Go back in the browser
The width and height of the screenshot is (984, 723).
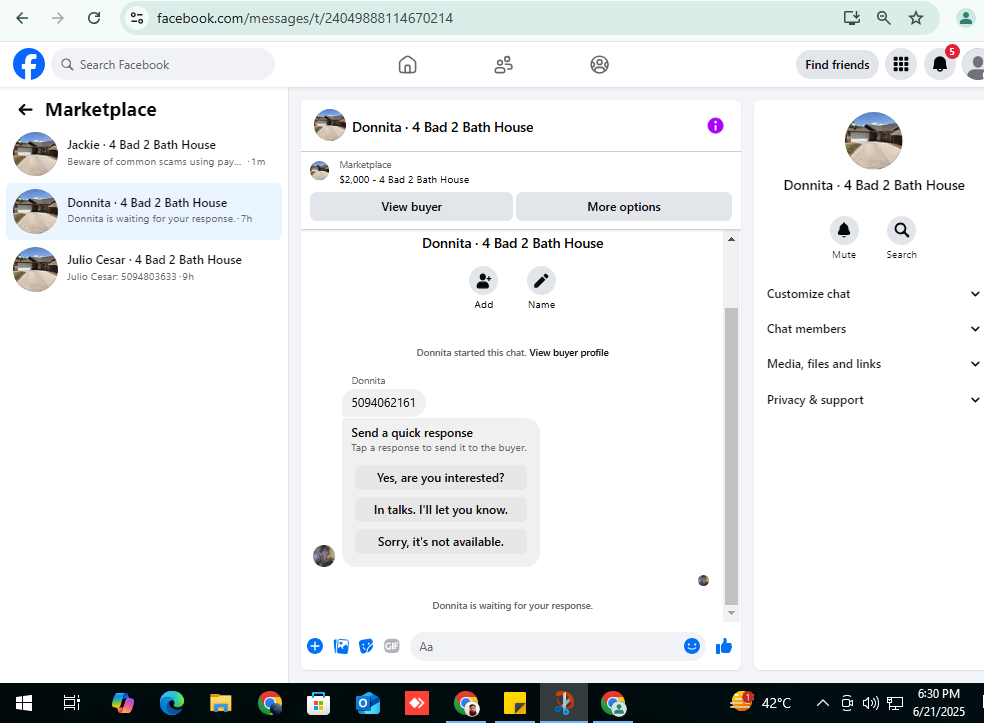22,18
